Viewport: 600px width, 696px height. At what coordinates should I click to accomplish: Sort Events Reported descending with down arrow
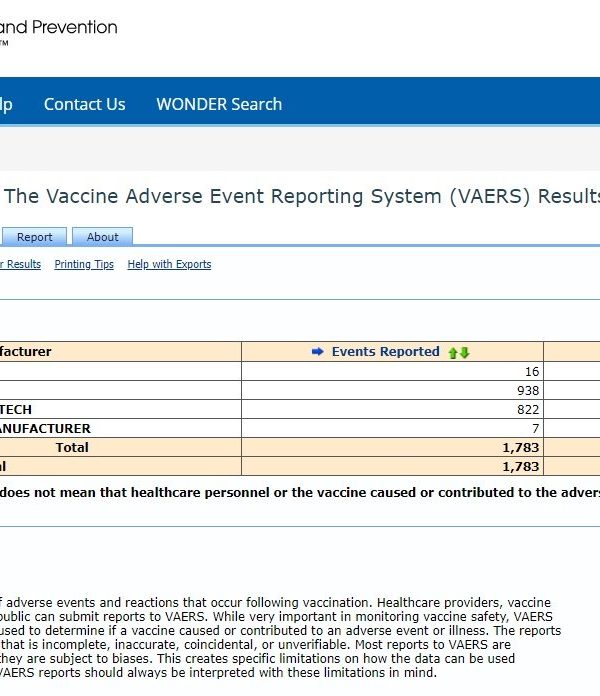click(x=464, y=353)
